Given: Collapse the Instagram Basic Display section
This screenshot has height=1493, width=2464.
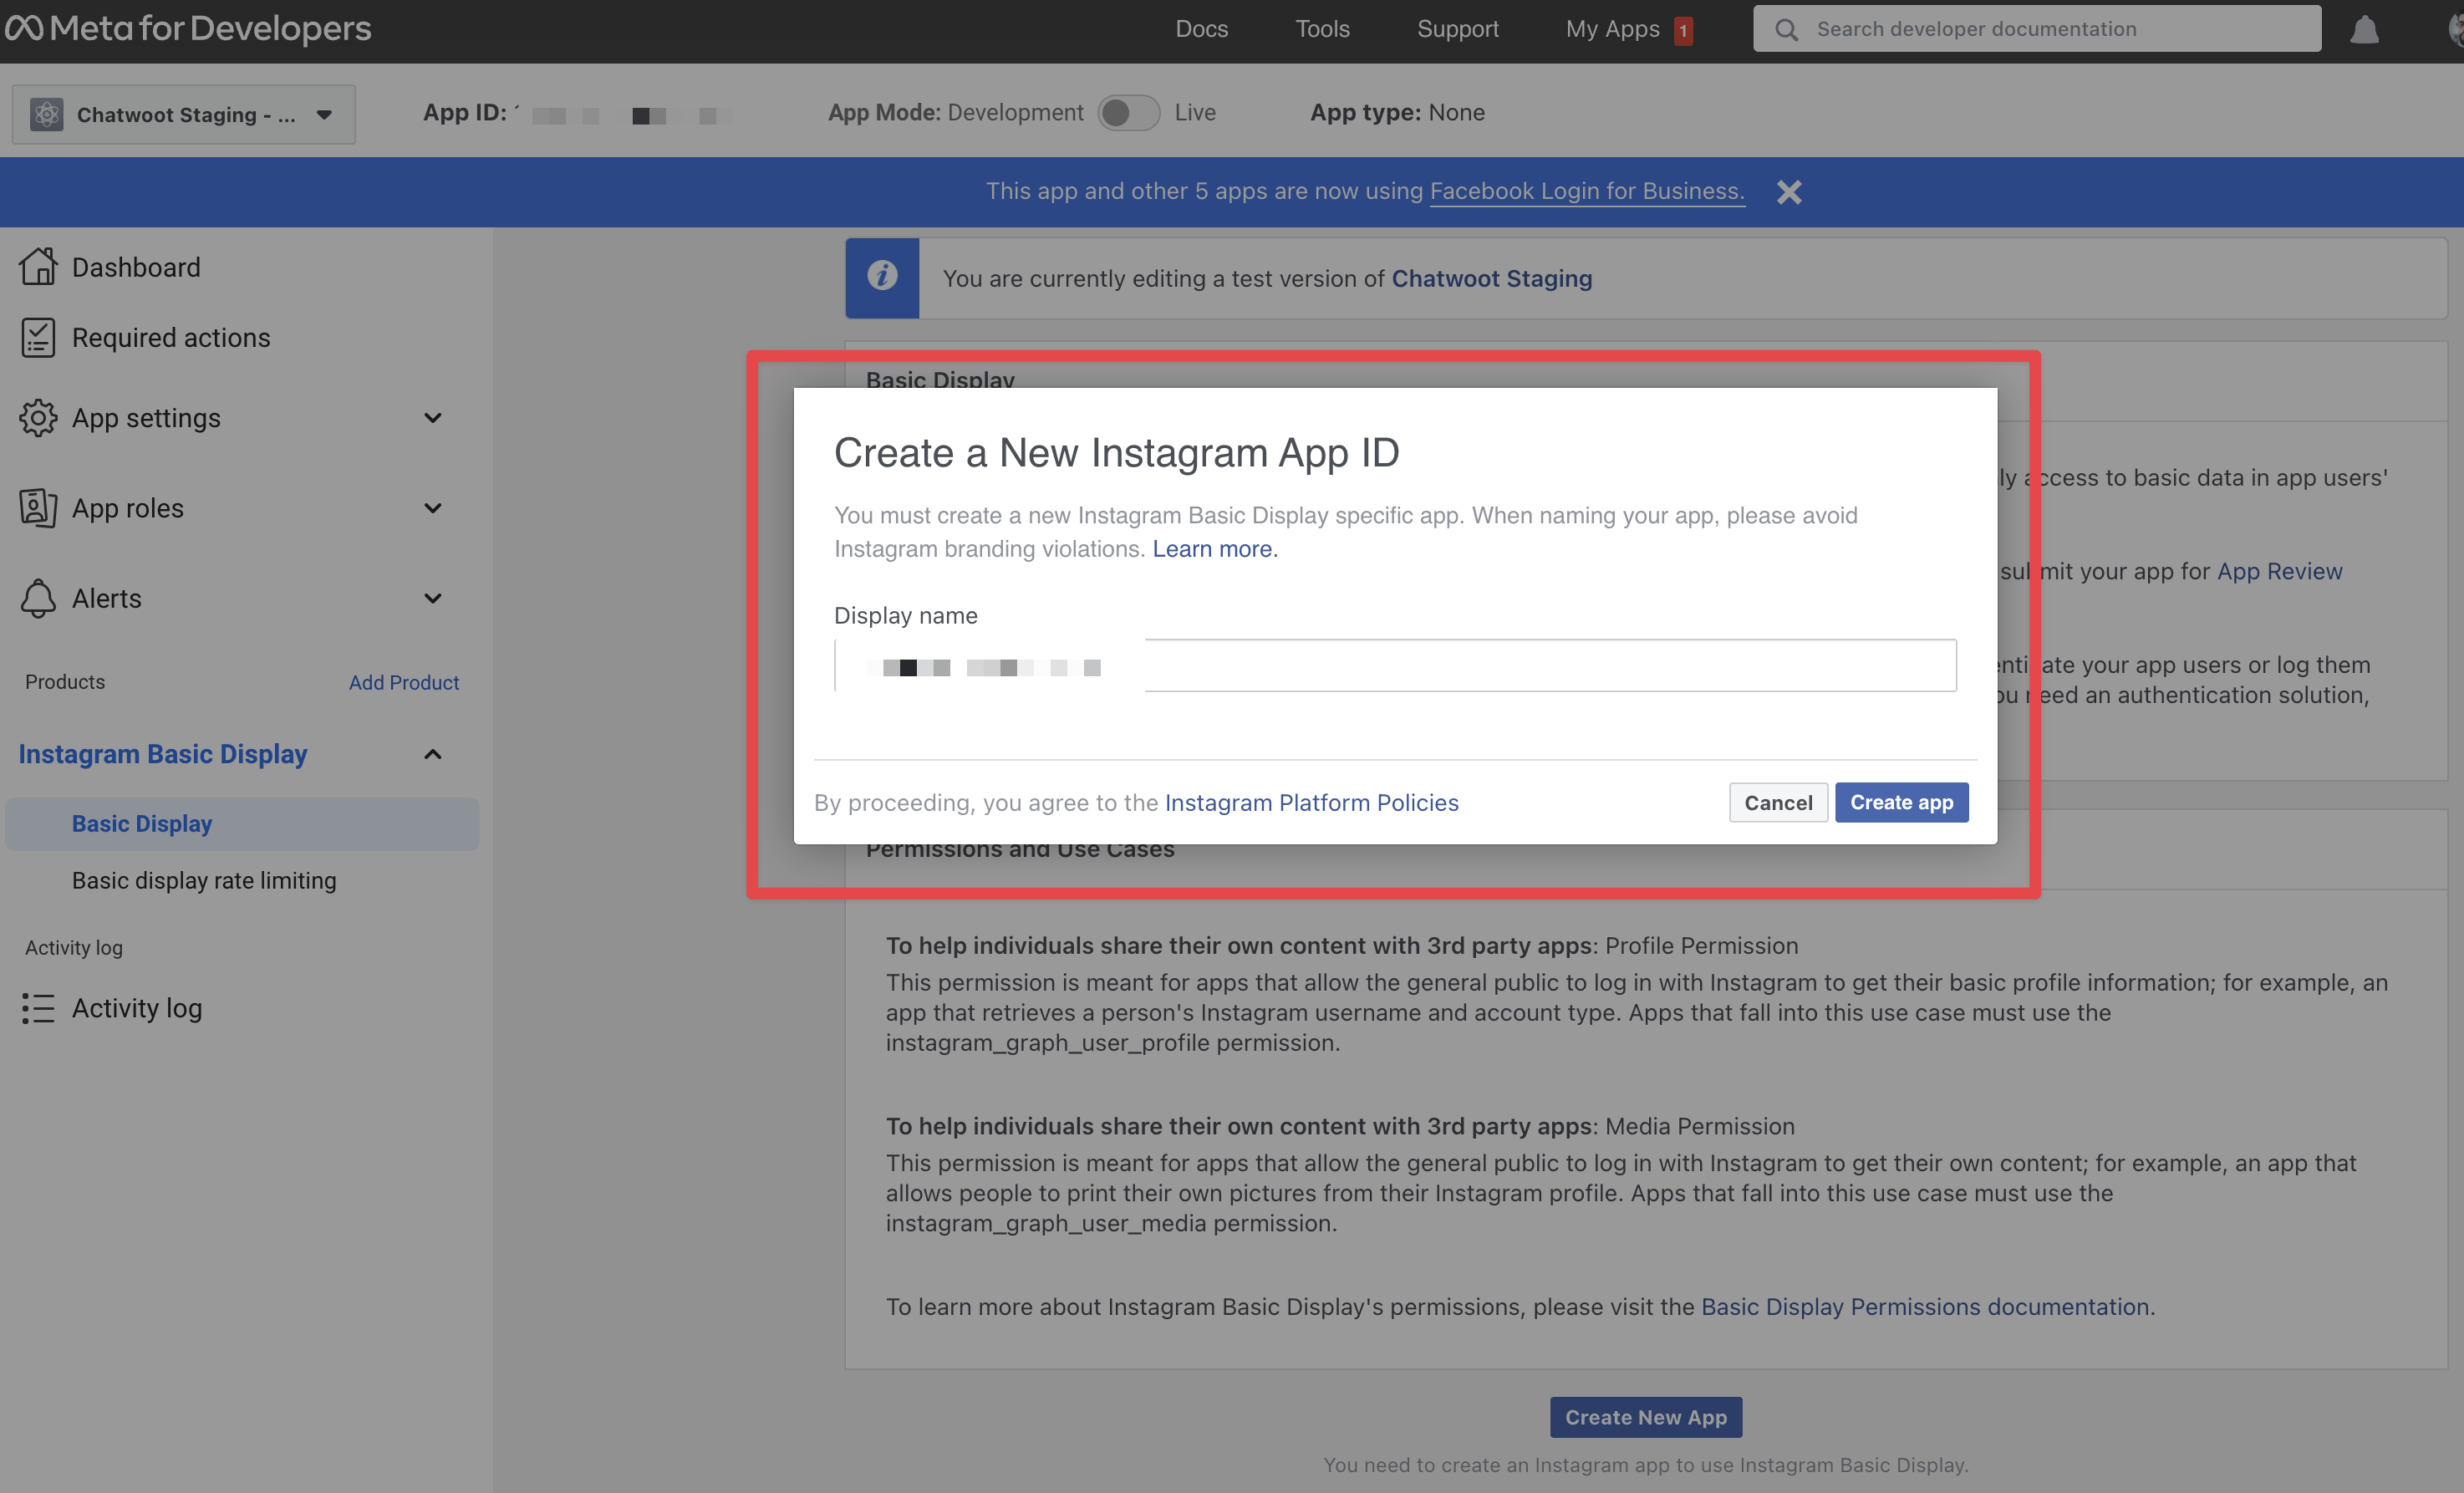Looking at the screenshot, I should [433, 754].
